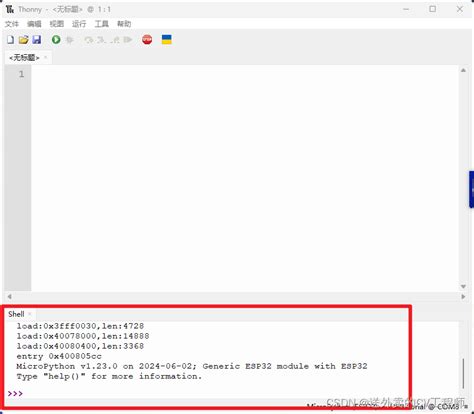Click the 'load:0x40080400,len:3368' shell line

pyautogui.click(x=80, y=346)
